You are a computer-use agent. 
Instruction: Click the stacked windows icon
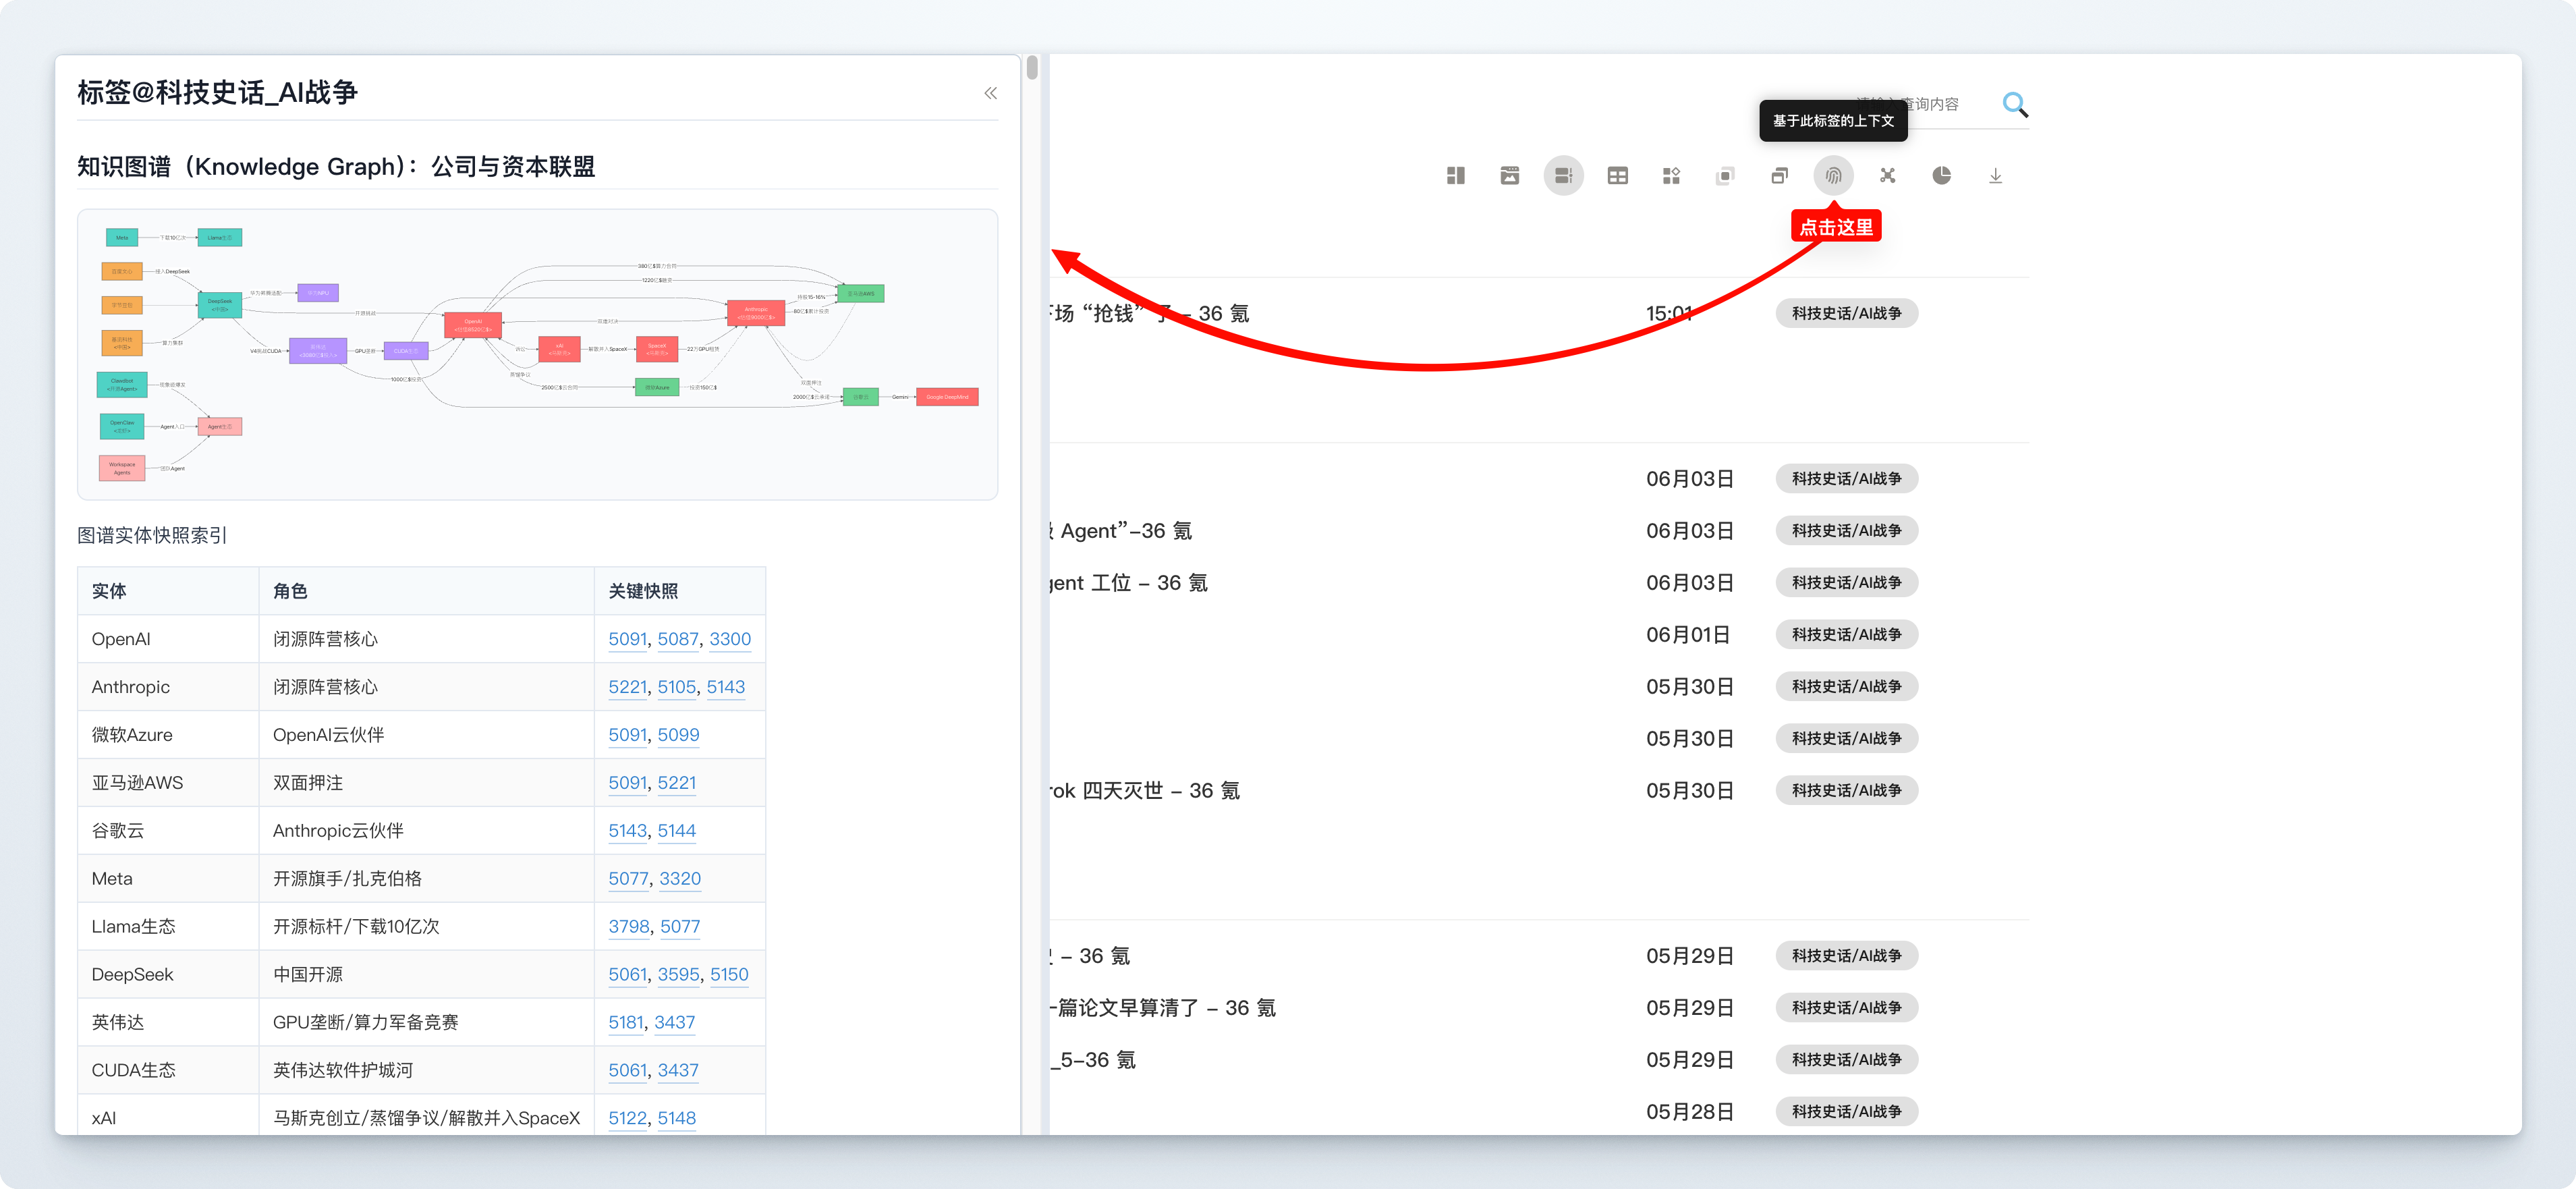click(x=1780, y=176)
